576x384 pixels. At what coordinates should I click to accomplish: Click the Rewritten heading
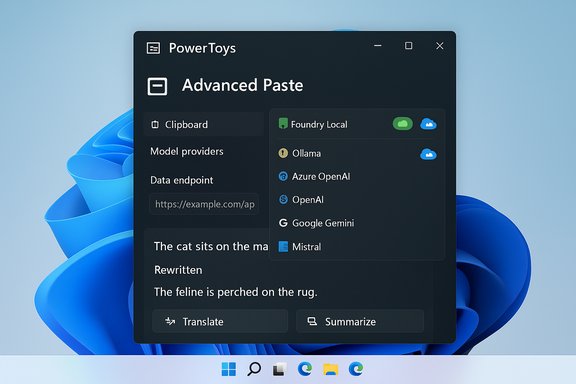(x=178, y=270)
